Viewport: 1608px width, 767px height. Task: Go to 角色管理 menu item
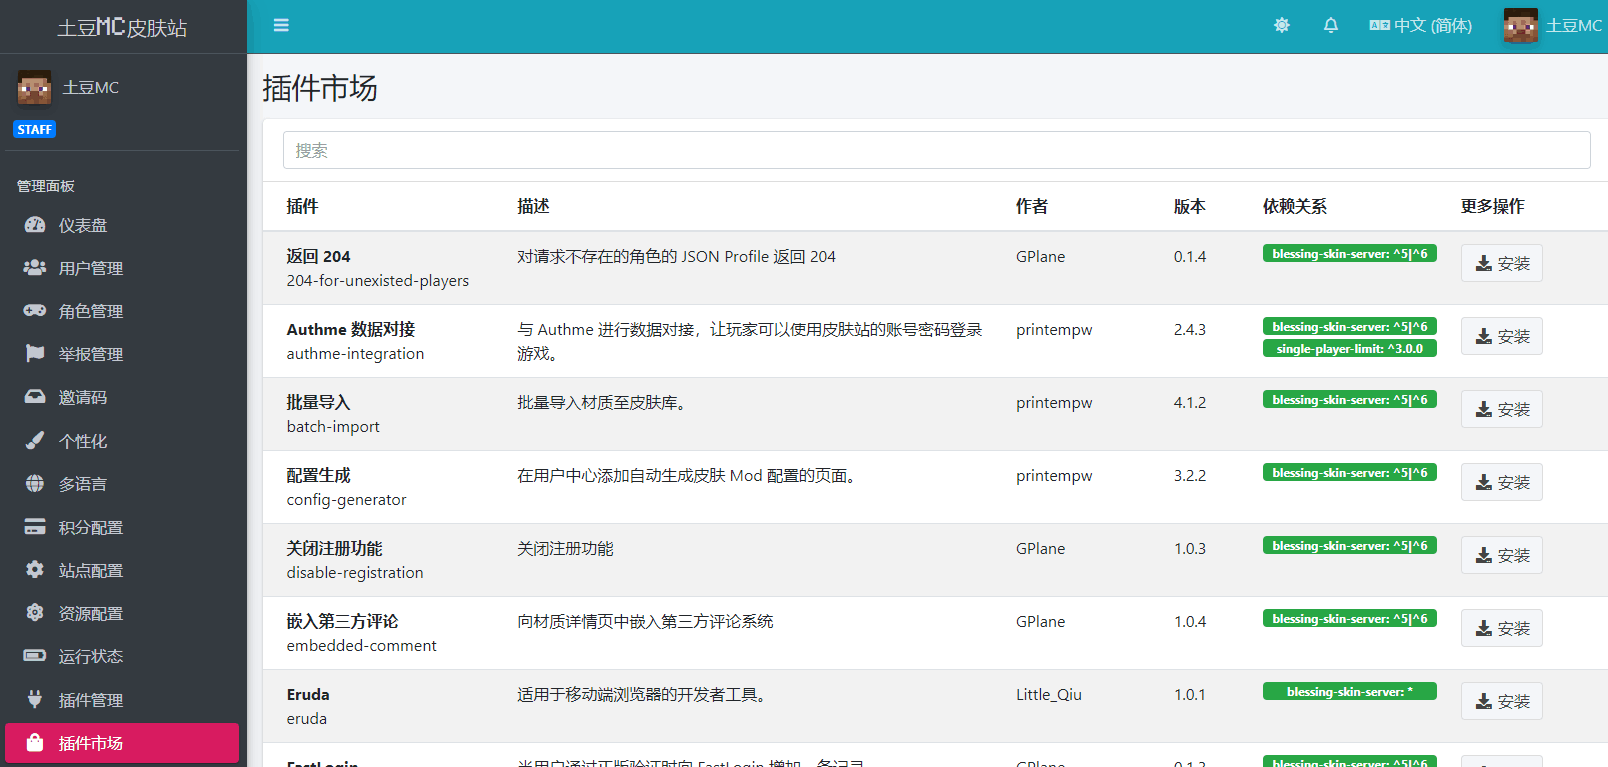click(122, 311)
